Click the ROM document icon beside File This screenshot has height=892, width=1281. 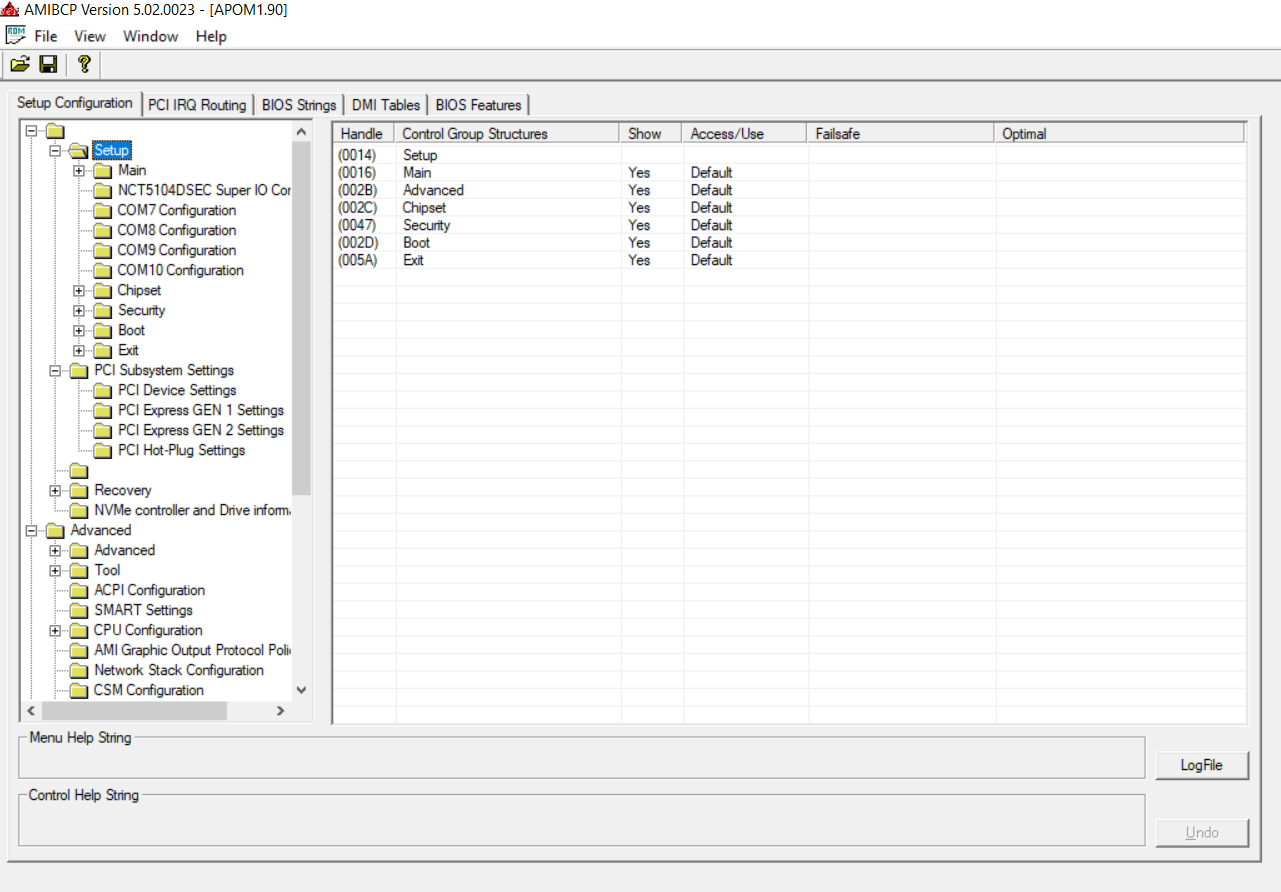coord(16,36)
